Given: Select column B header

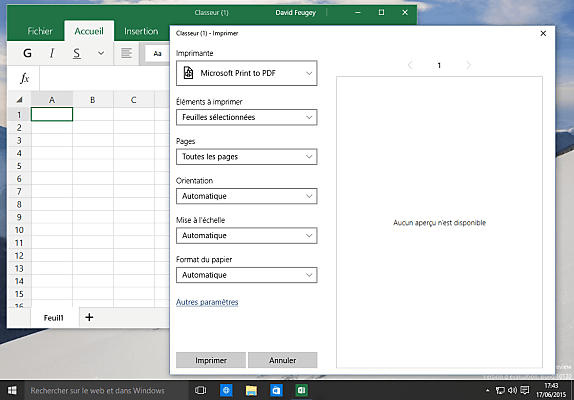Looking at the screenshot, I should [x=93, y=100].
